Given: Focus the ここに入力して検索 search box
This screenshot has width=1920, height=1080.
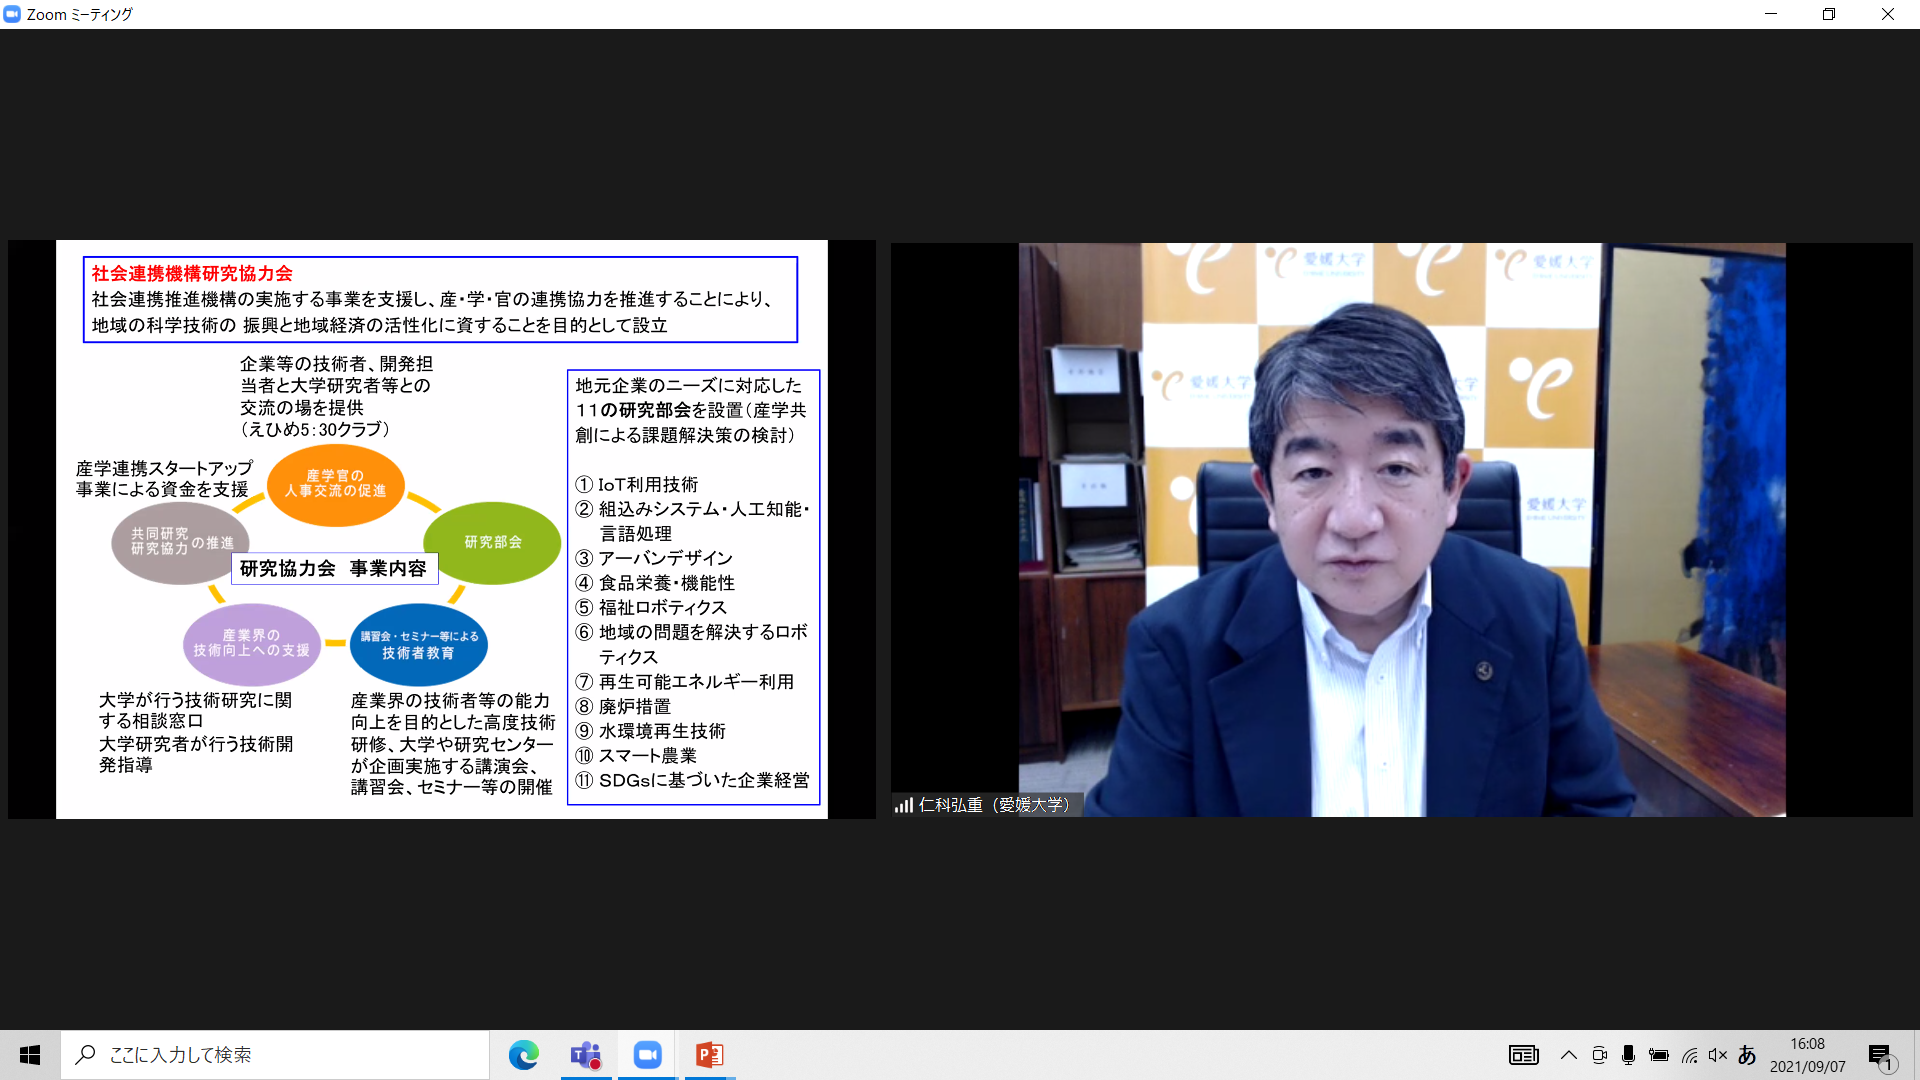Looking at the screenshot, I should click(275, 1055).
